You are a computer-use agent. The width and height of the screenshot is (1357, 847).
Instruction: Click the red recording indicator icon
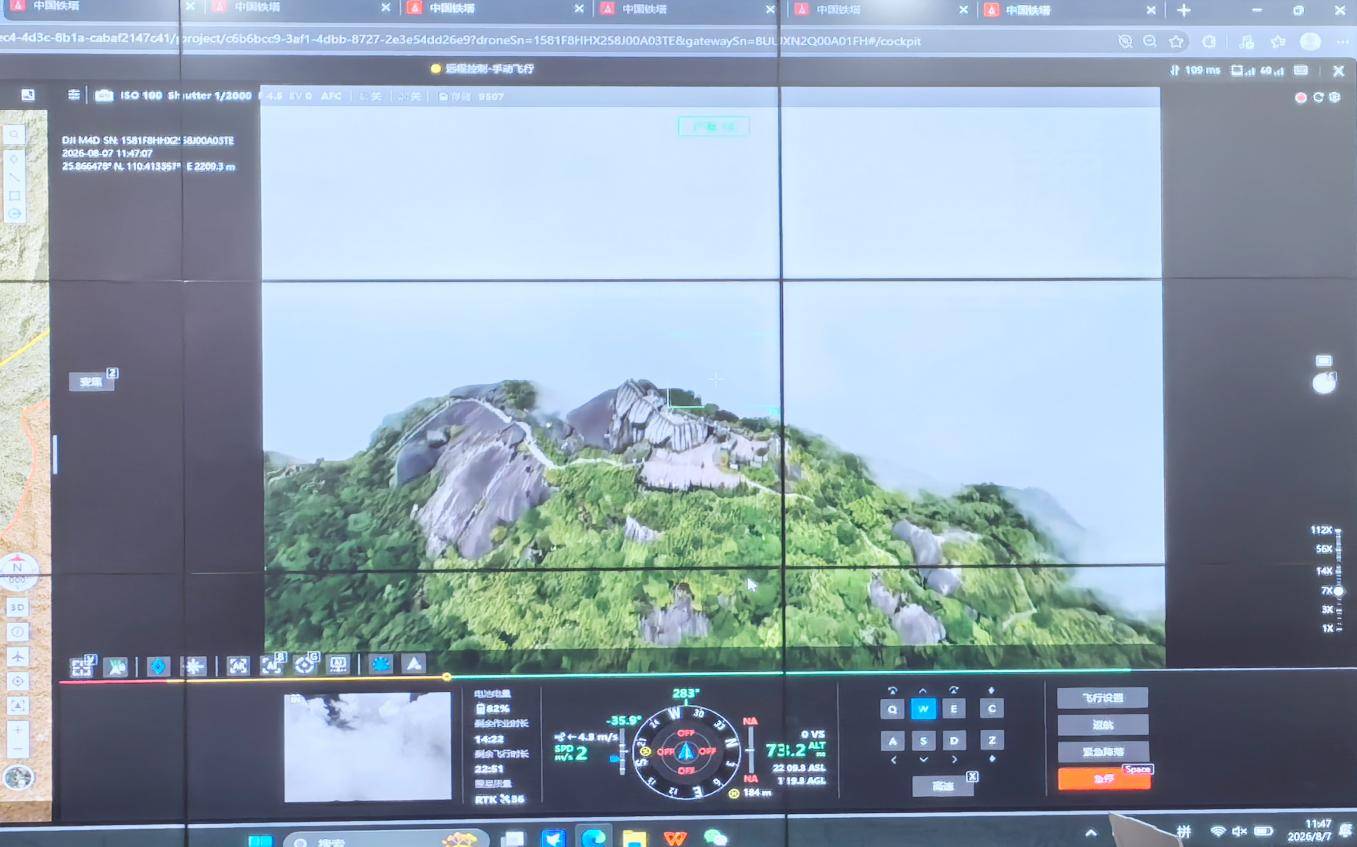1301,97
